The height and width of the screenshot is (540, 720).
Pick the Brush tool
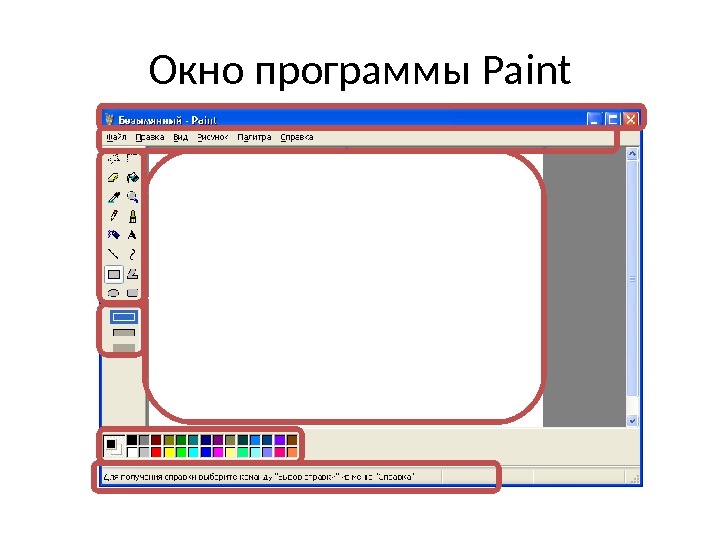pos(133,216)
